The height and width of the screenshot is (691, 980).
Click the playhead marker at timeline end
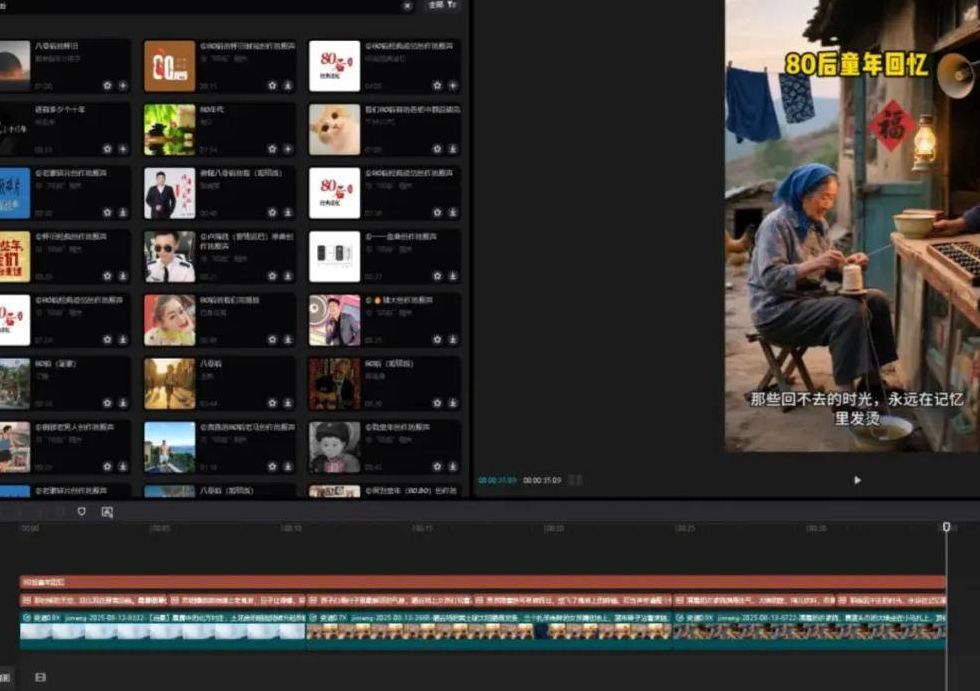946,526
